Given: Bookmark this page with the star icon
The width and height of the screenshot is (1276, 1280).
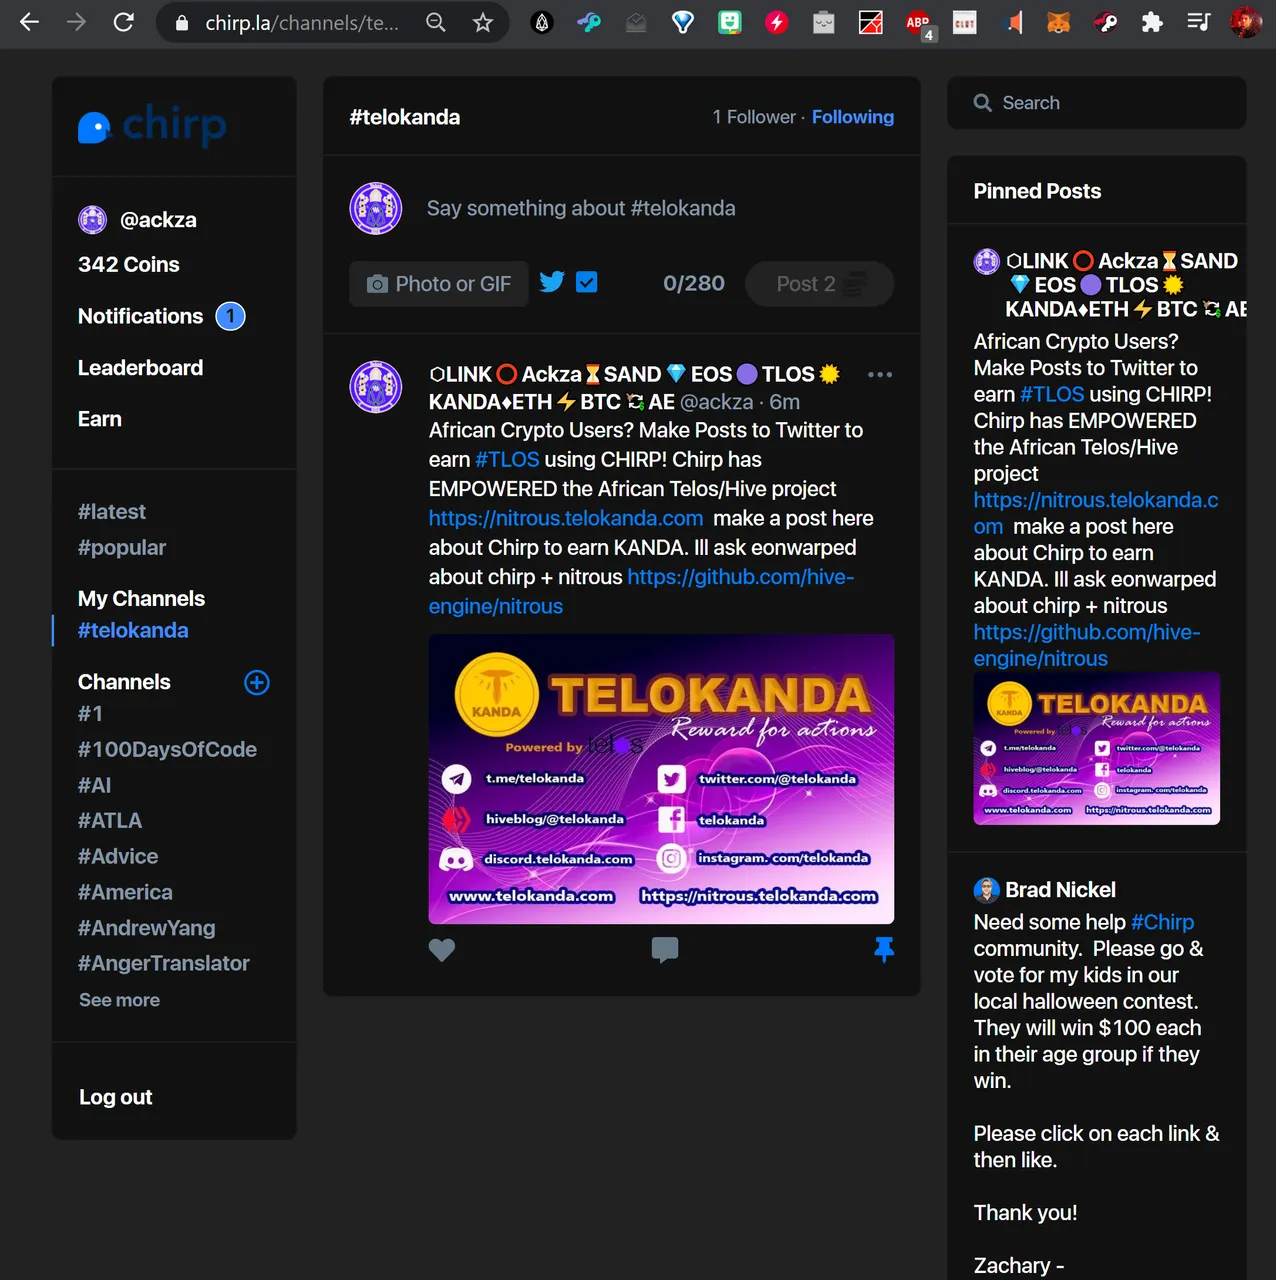Looking at the screenshot, I should click(x=483, y=22).
